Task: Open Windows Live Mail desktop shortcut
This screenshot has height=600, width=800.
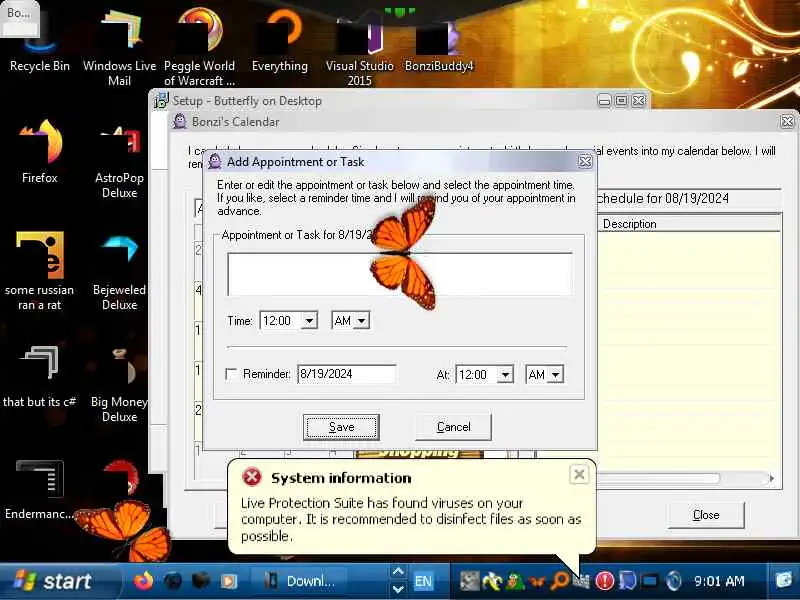Action: point(119,48)
